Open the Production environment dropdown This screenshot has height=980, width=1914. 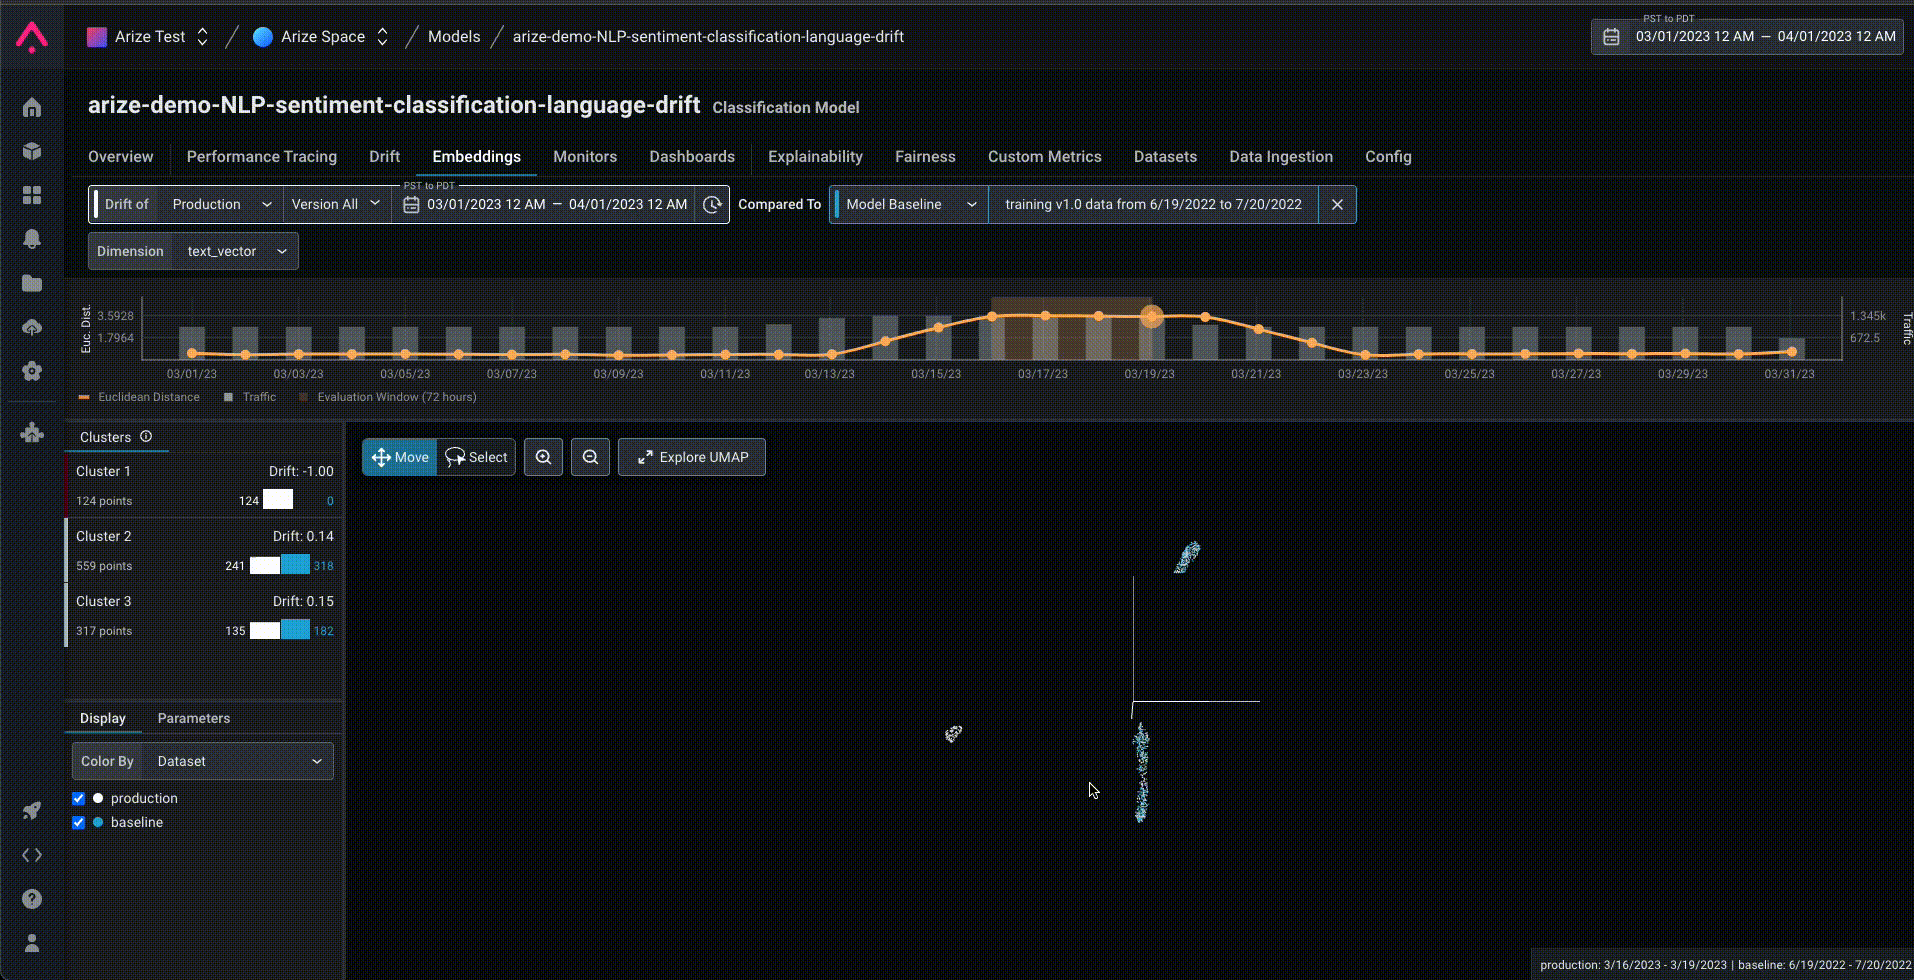(x=222, y=204)
